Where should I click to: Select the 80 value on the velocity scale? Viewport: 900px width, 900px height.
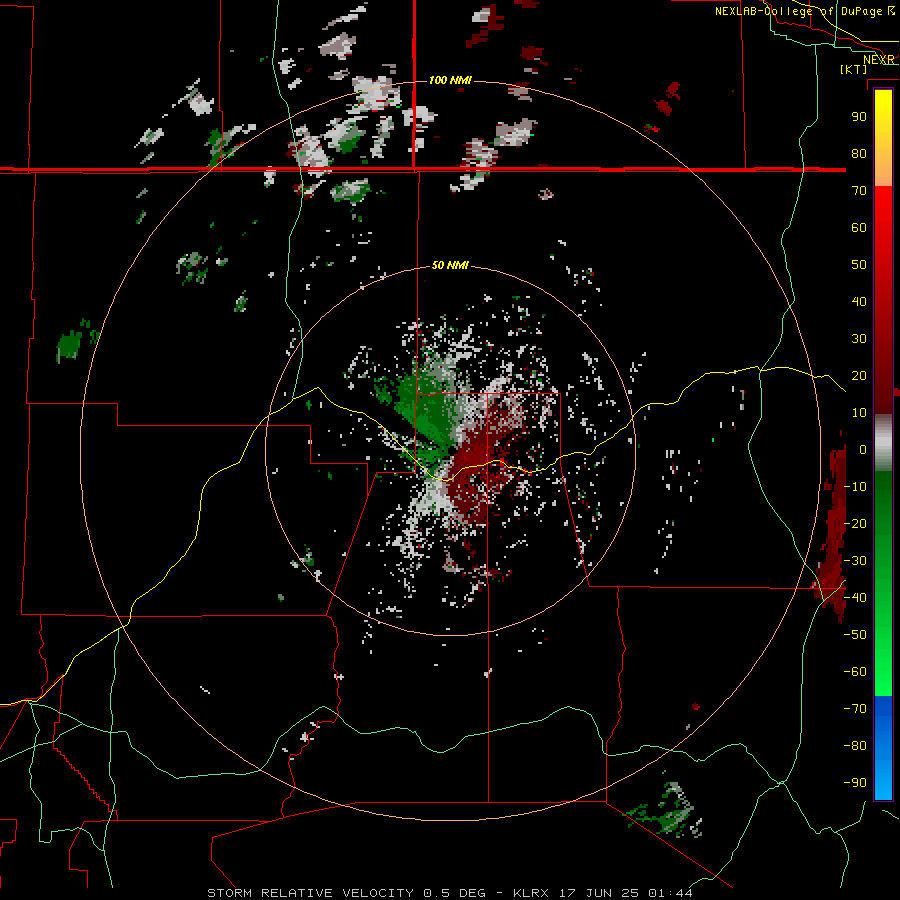tap(859, 154)
